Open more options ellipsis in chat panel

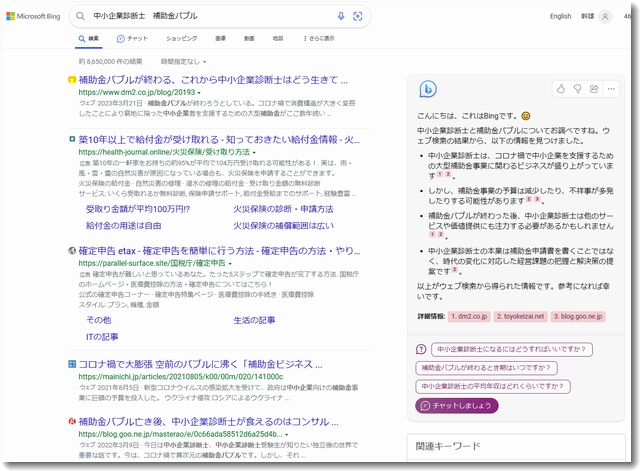(611, 89)
